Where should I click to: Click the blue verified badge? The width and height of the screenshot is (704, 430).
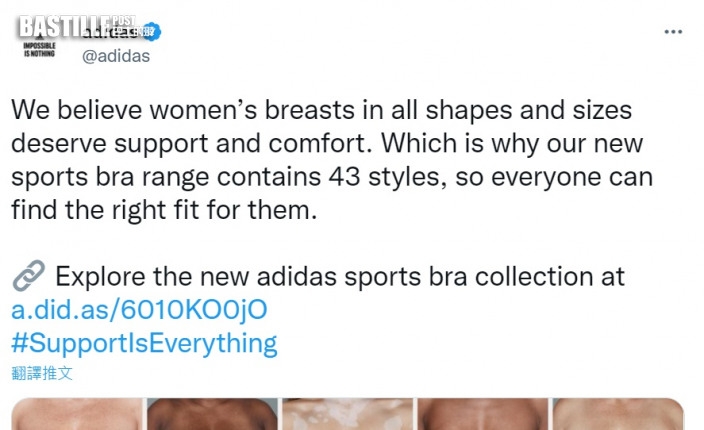pyautogui.click(x=151, y=31)
